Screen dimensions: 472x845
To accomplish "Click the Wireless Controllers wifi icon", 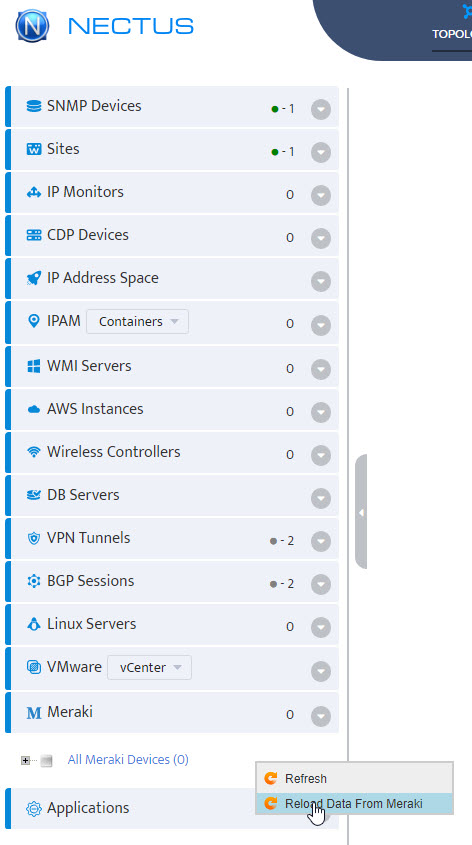I will [x=34, y=452].
